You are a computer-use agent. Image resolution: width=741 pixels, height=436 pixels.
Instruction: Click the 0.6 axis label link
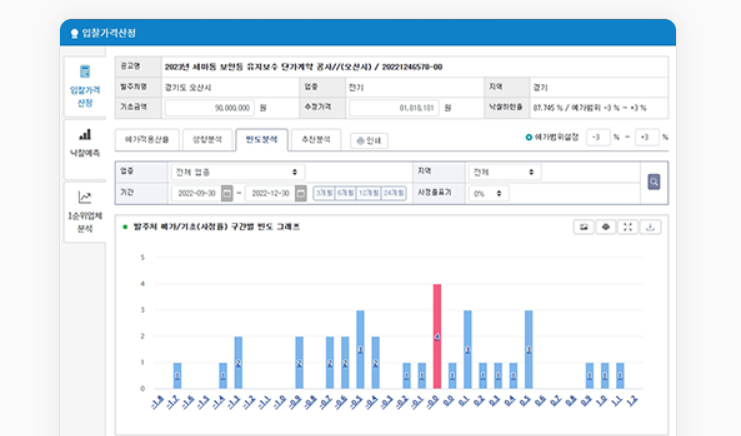click(x=540, y=402)
